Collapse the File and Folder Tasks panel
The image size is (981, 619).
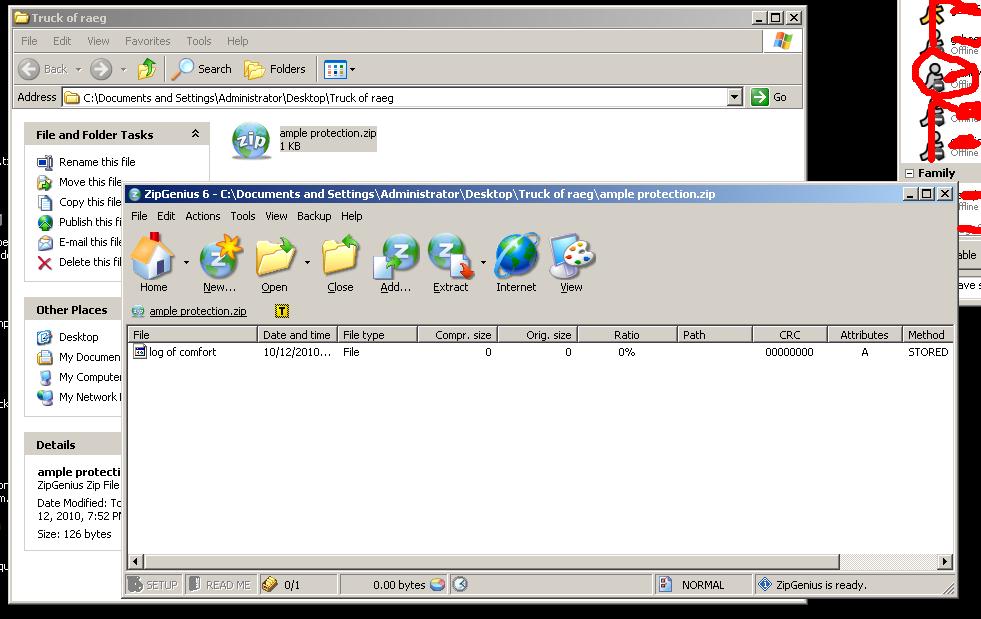point(194,135)
